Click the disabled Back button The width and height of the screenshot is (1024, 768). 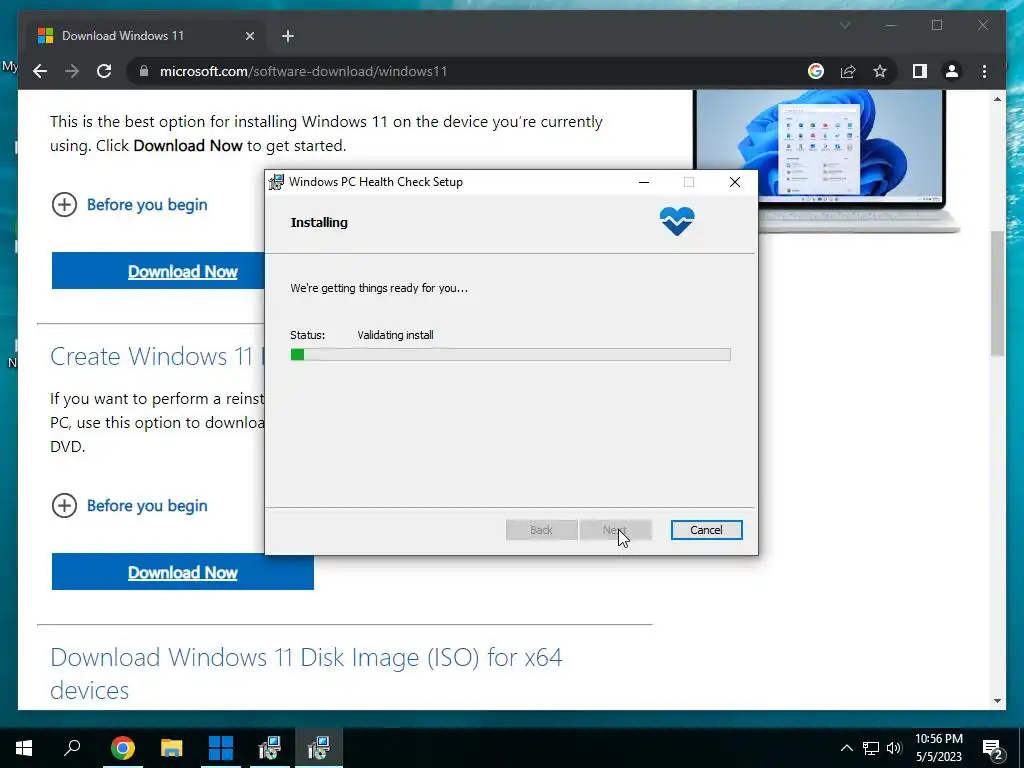(541, 530)
